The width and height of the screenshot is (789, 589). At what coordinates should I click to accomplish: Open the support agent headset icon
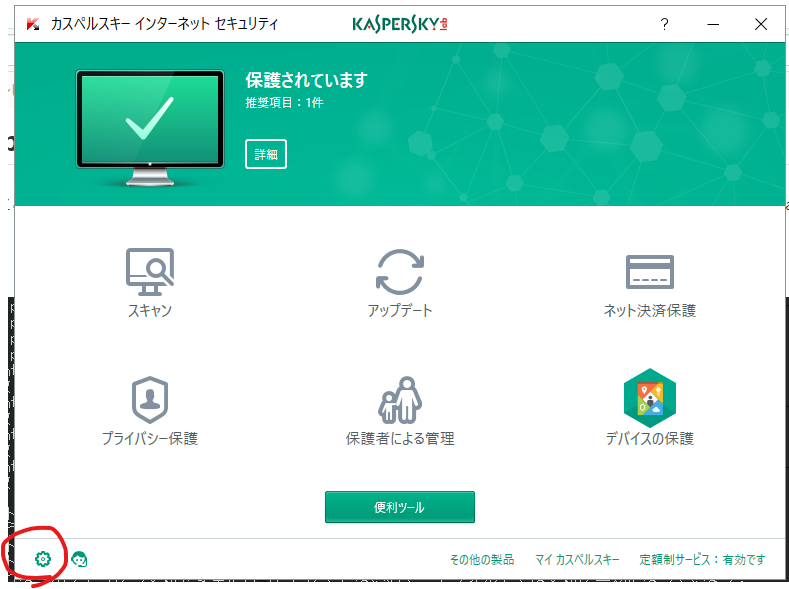tap(79, 559)
